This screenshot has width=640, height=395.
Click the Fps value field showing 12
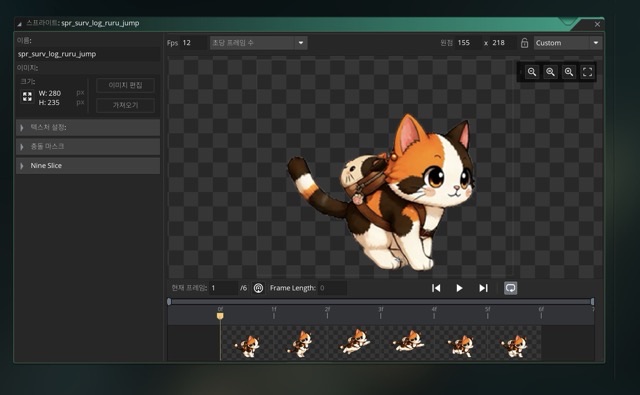click(x=193, y=43)
